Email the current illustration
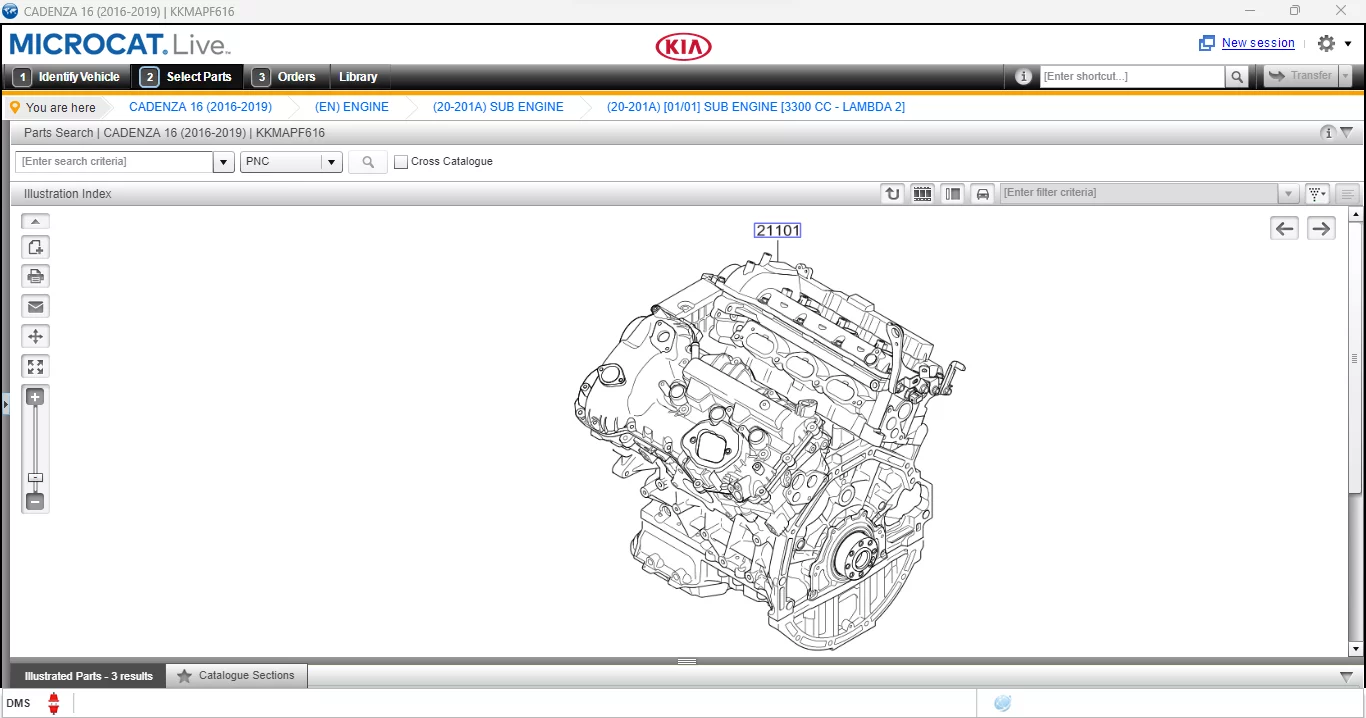 pyautogui.click(x=35, y=306)
